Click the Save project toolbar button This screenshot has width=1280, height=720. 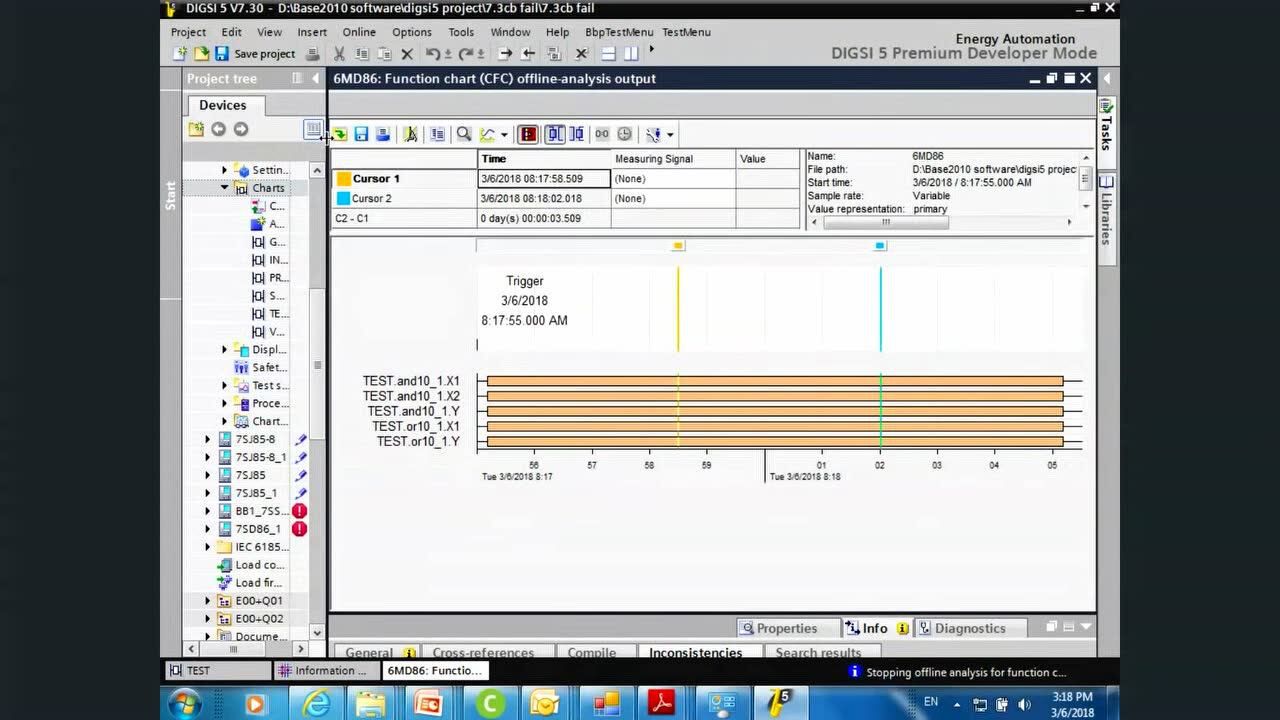[255, 54]
